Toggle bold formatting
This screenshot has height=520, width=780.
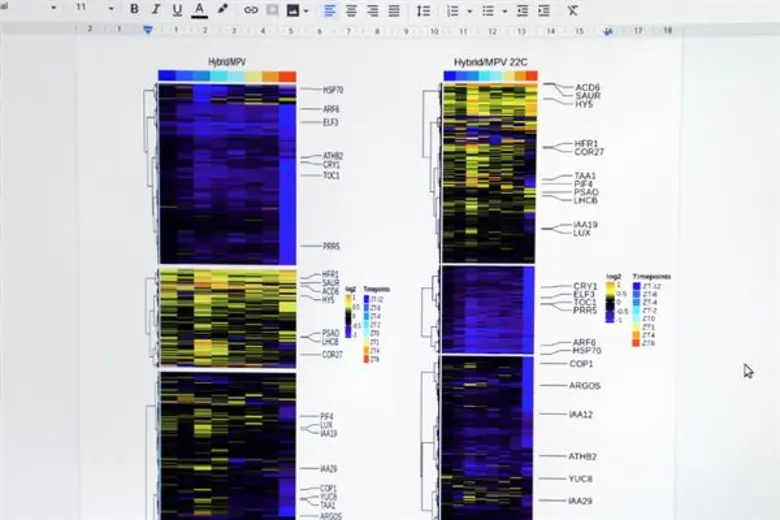click(134, 10)
